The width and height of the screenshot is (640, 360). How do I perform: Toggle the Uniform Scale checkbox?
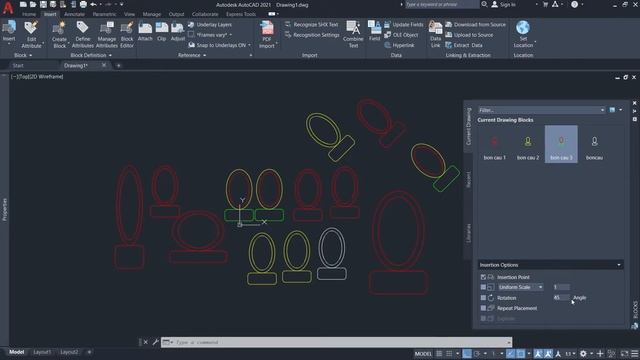[483, 287]
